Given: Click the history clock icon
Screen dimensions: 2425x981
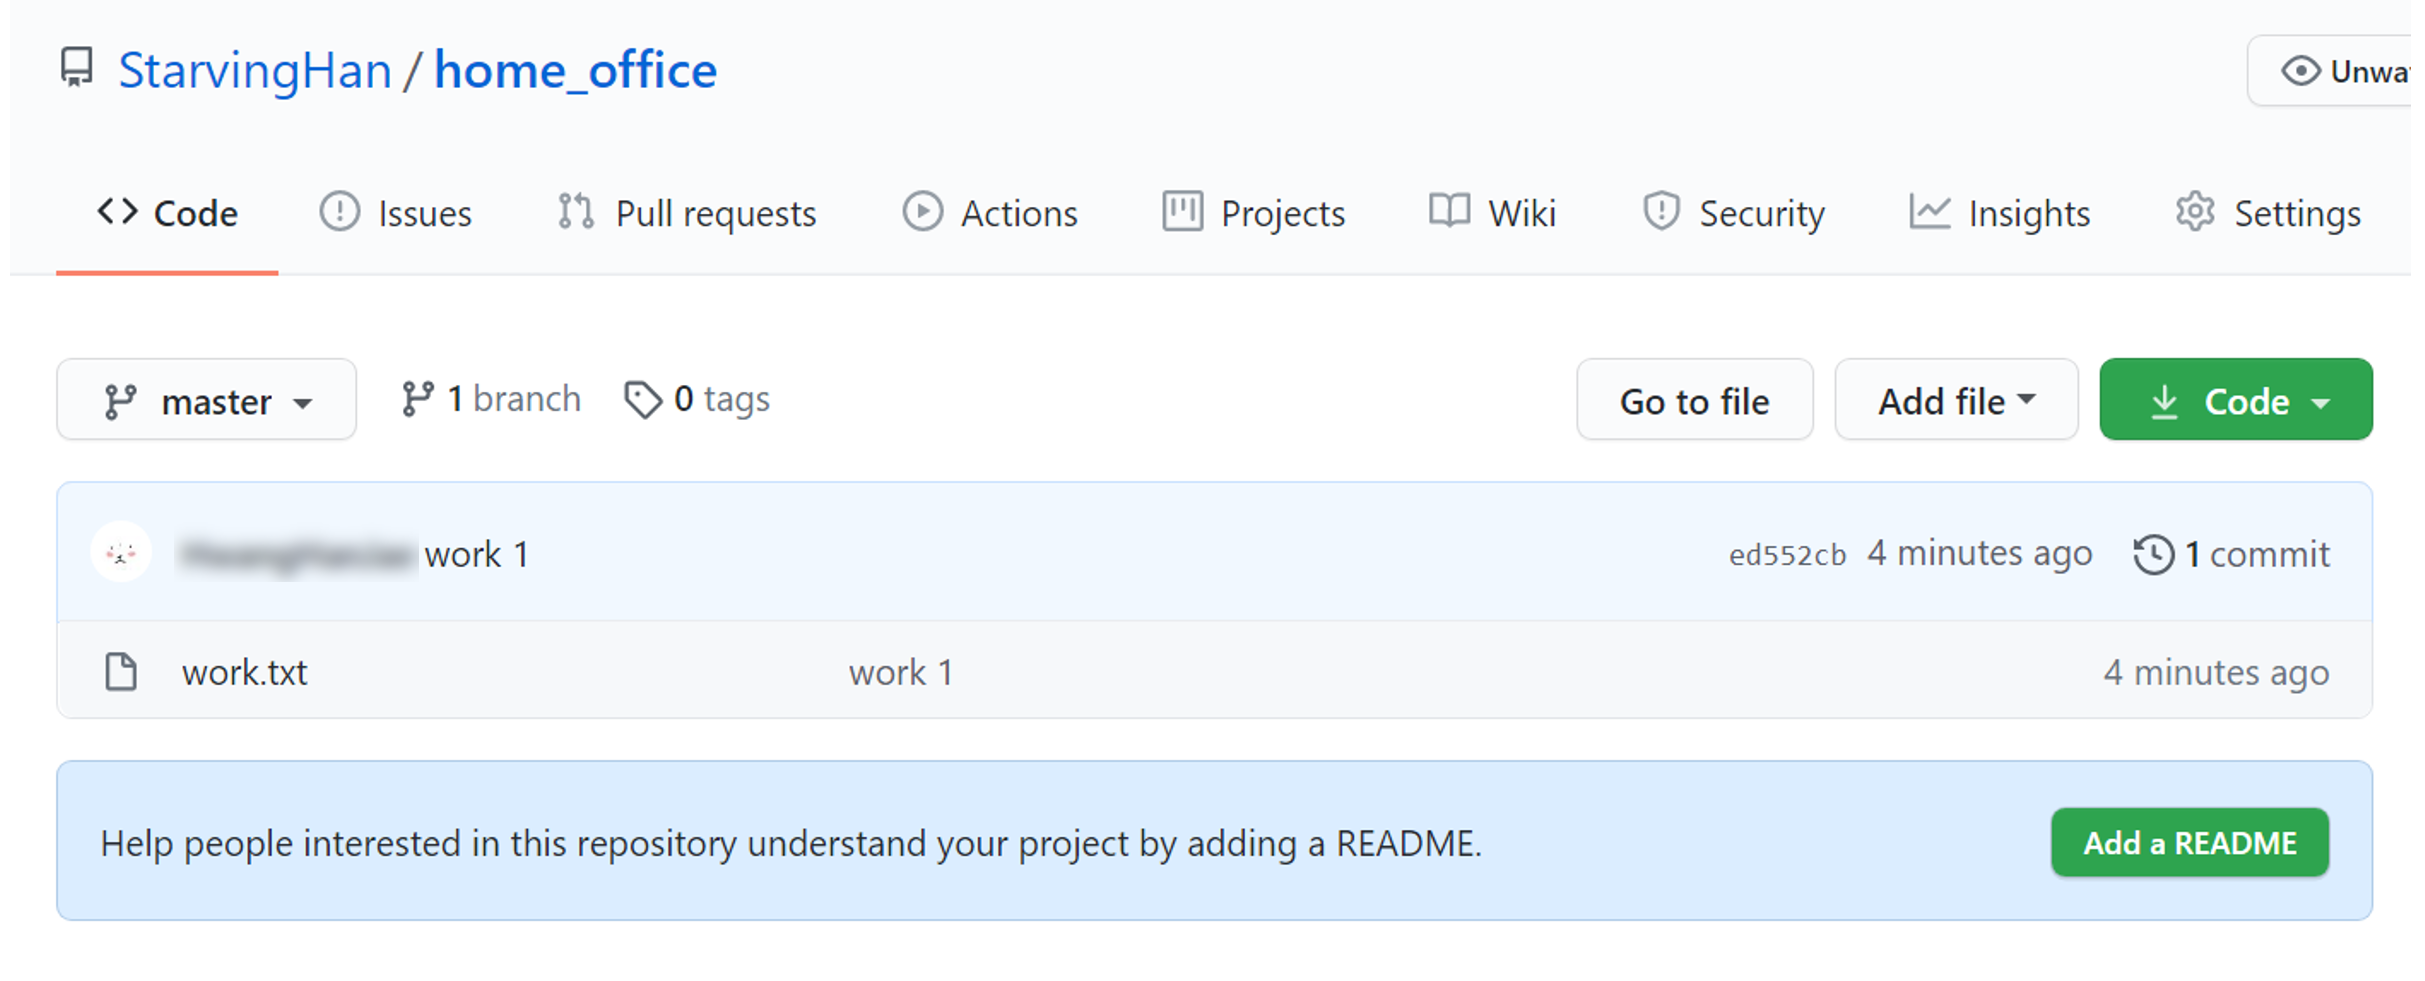Looking at the screenshot, I should pos(2154,554).
